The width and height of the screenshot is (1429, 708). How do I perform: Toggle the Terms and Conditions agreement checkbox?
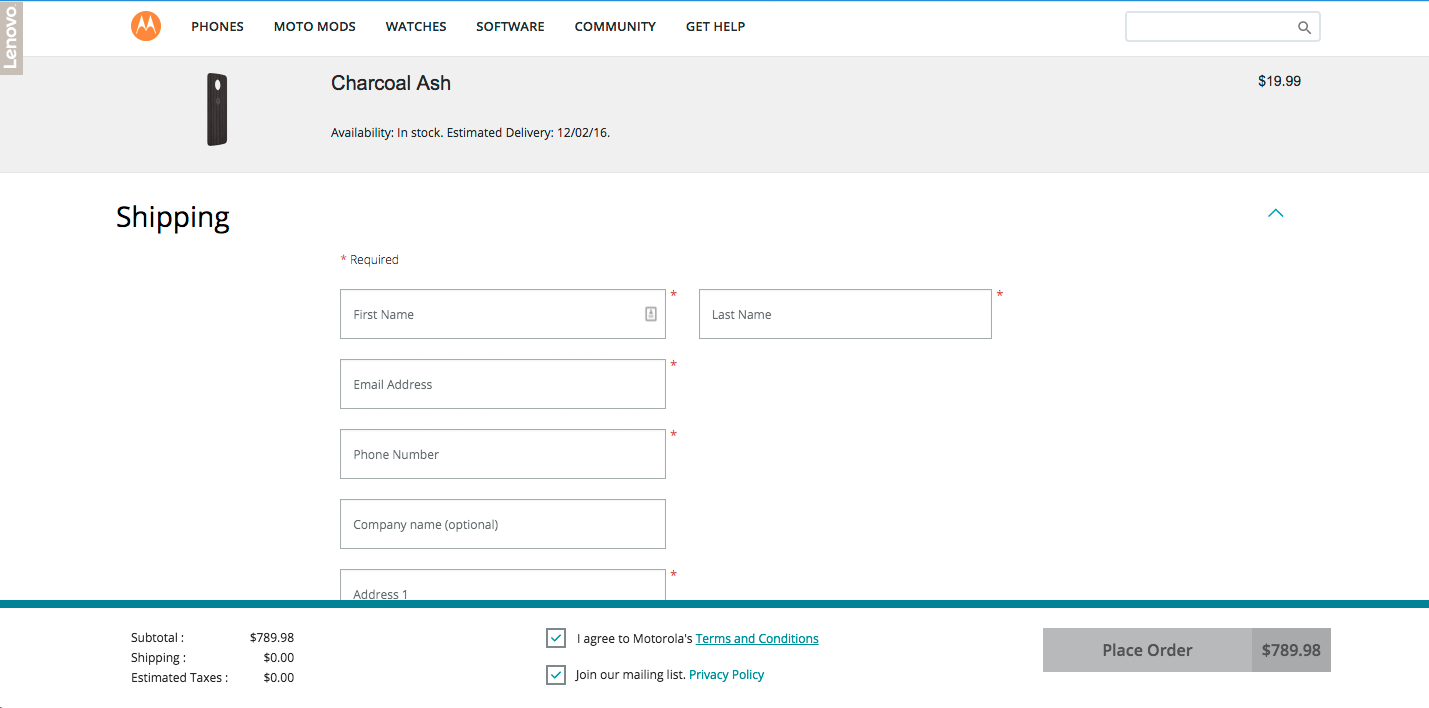(556, 638)
